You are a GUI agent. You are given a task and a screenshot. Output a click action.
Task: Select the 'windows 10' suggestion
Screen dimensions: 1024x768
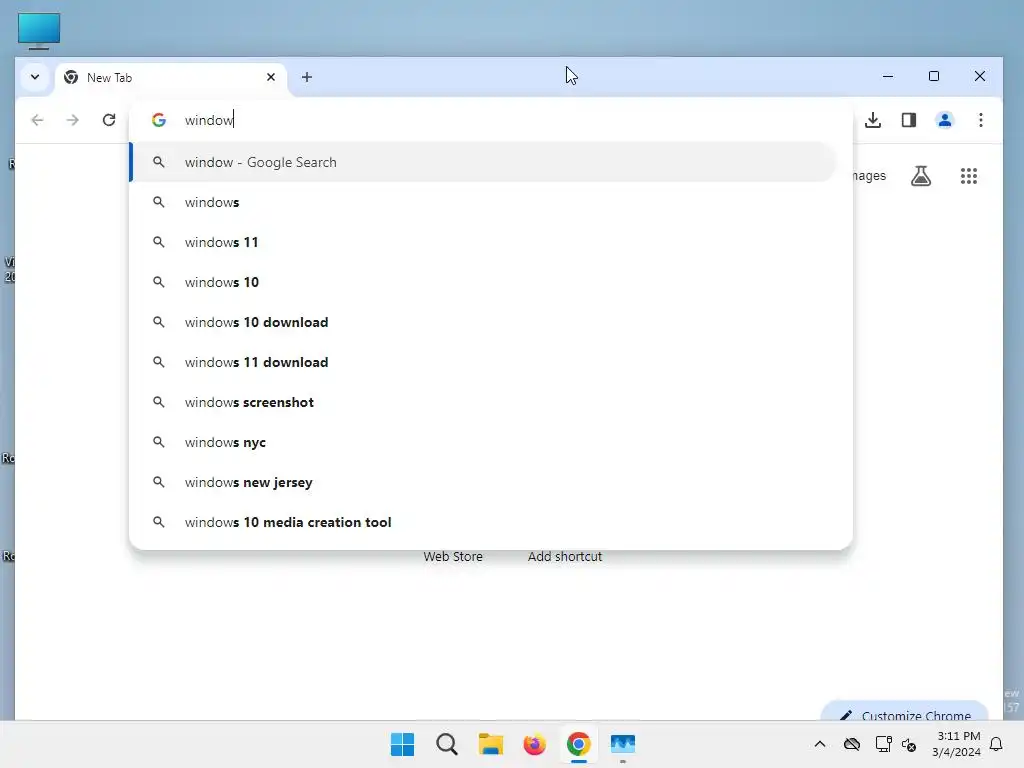coord(483,282)
